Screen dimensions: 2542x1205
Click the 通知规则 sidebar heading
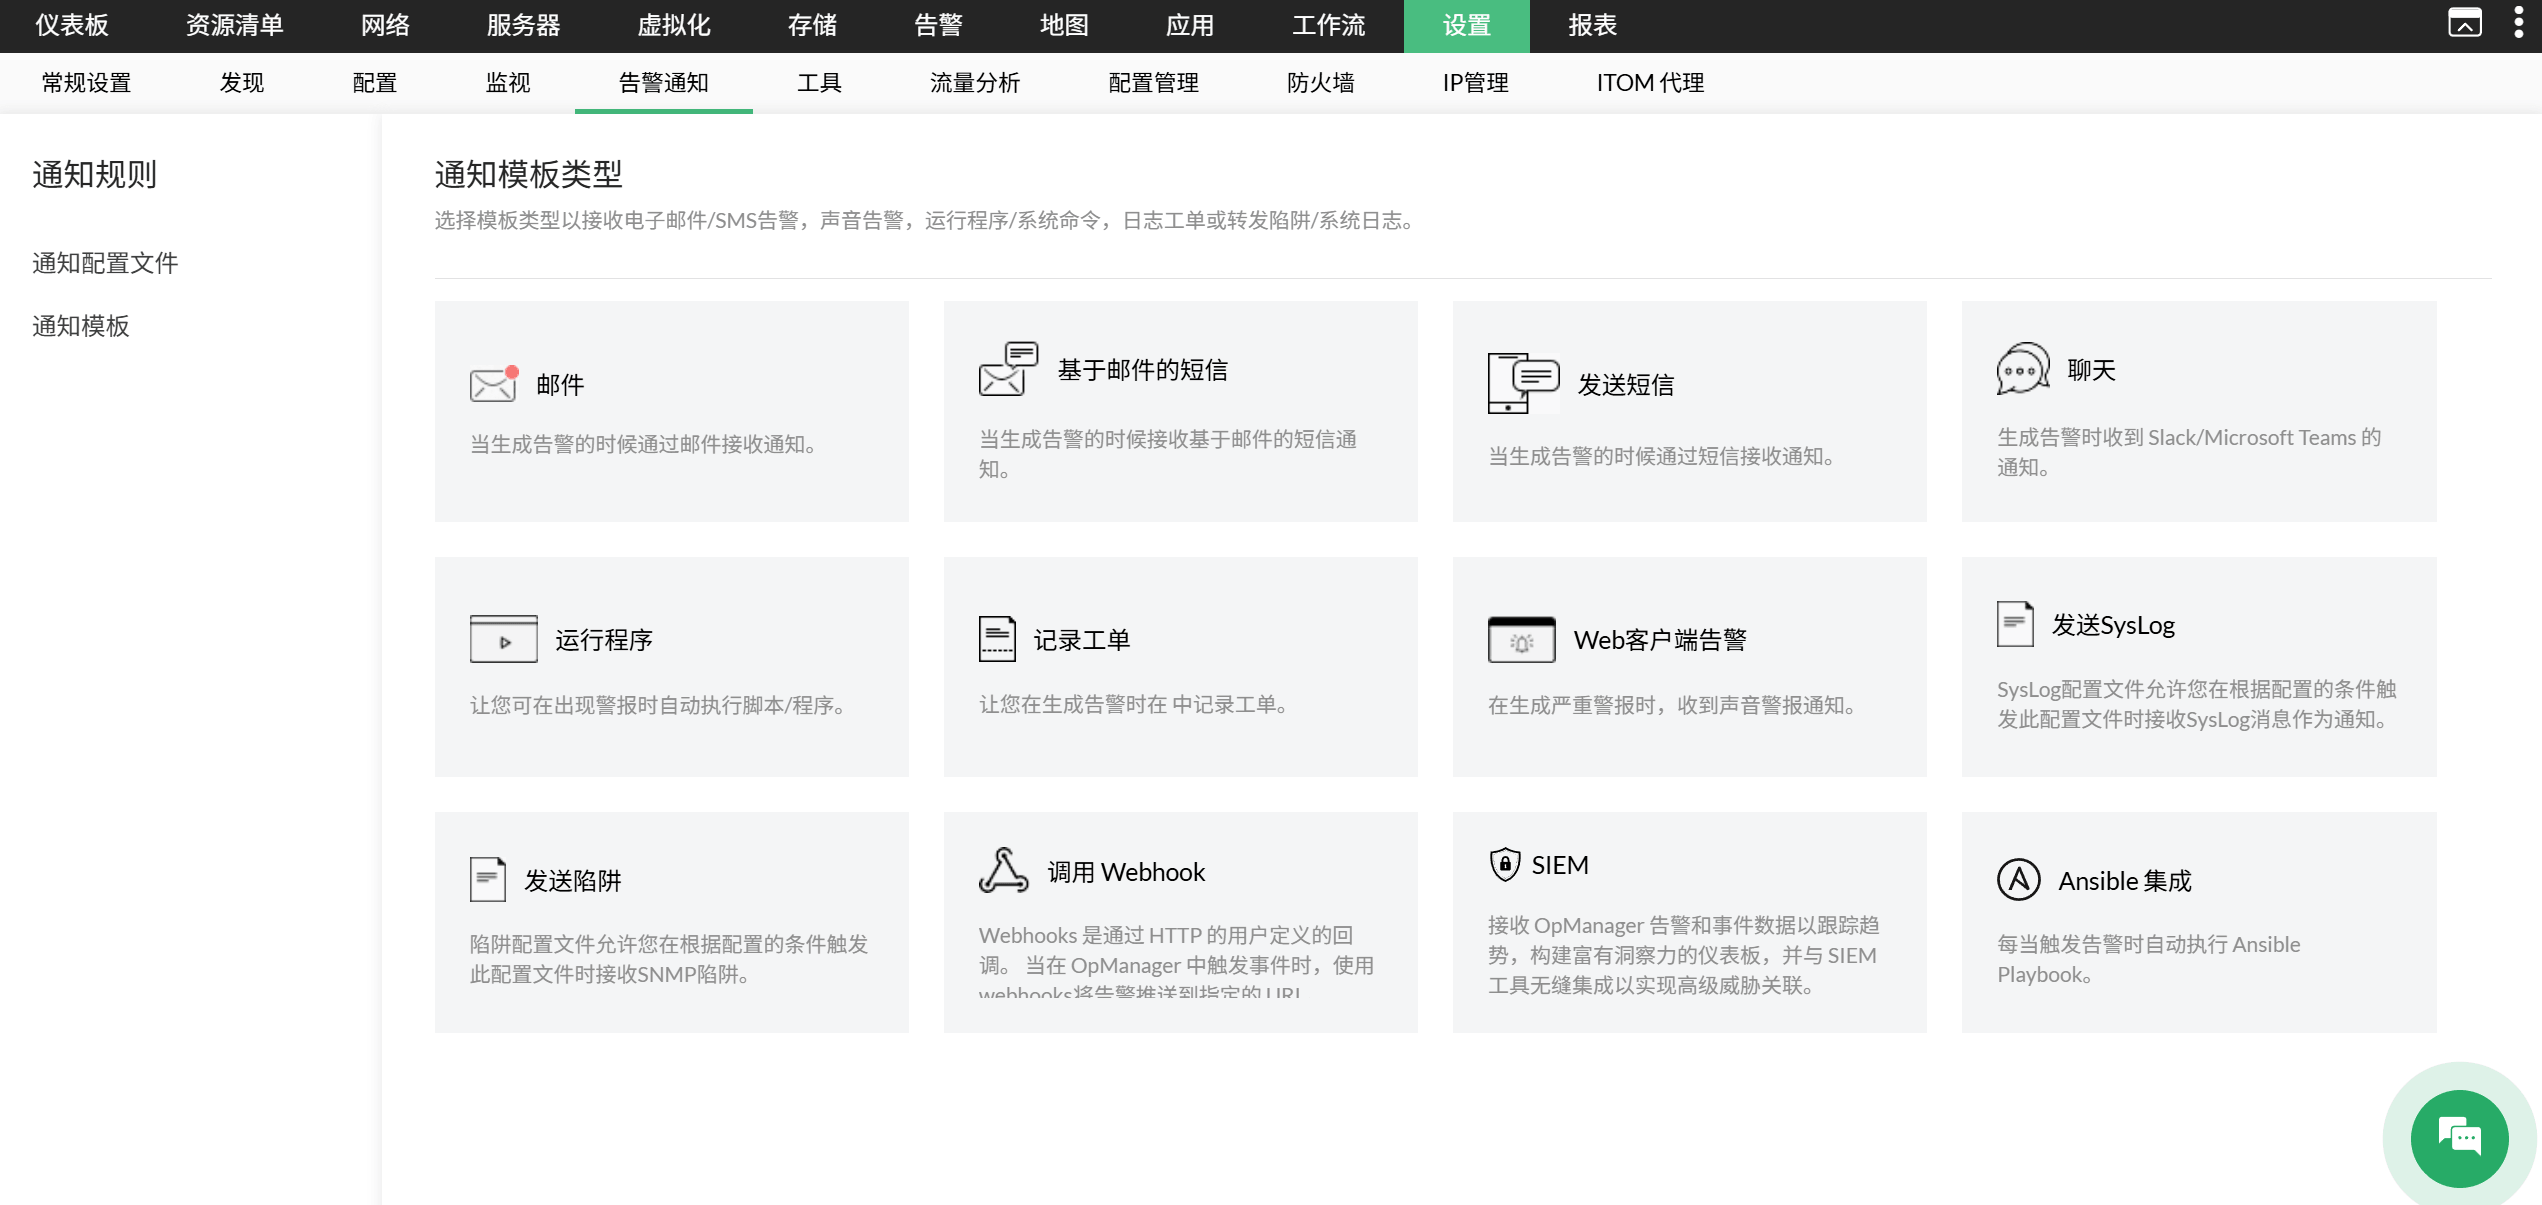pyautogui.click(x=95, y=174)
